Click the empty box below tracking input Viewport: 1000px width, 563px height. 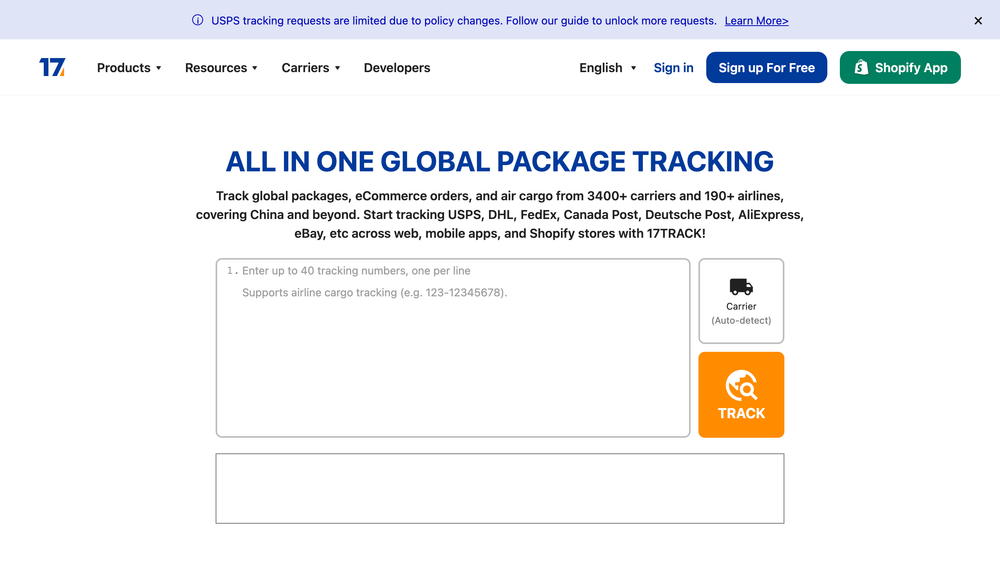[x=499, y=488]
